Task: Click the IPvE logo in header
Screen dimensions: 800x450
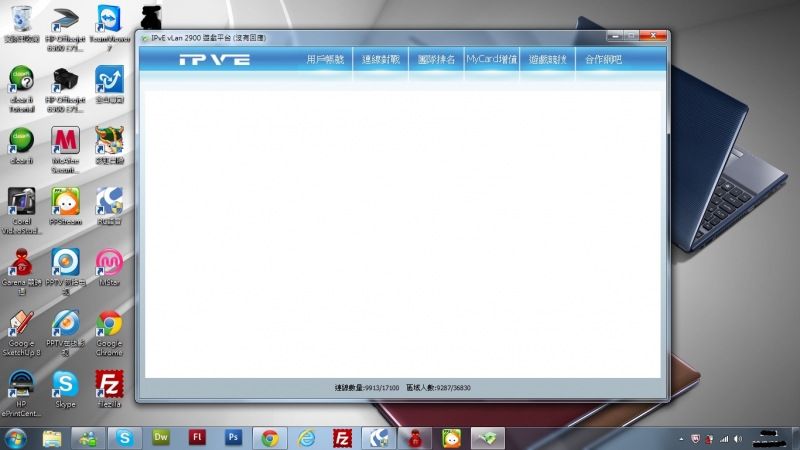Action: (215, 60)
